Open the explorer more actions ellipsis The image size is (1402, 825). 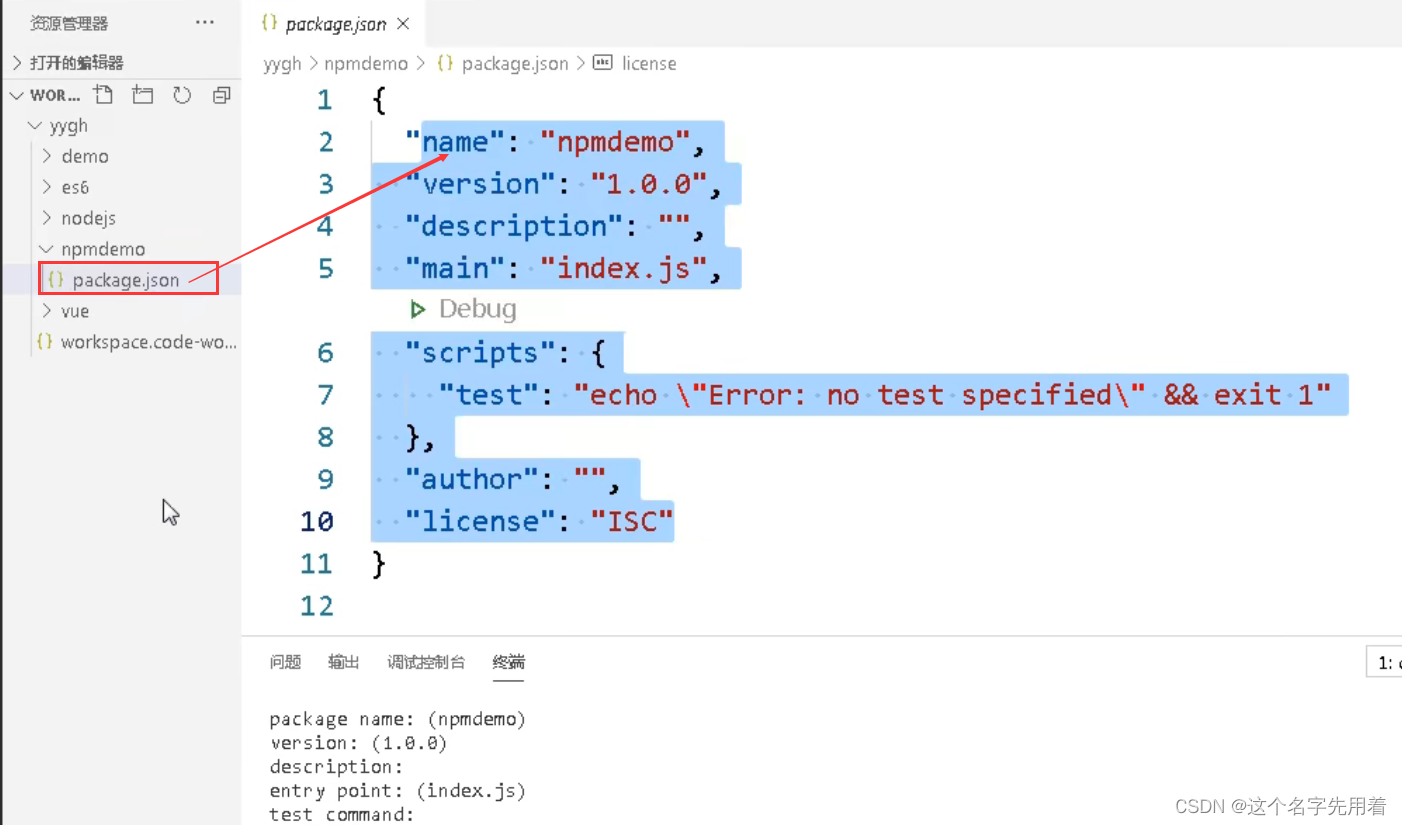click(x=205, y=22)
